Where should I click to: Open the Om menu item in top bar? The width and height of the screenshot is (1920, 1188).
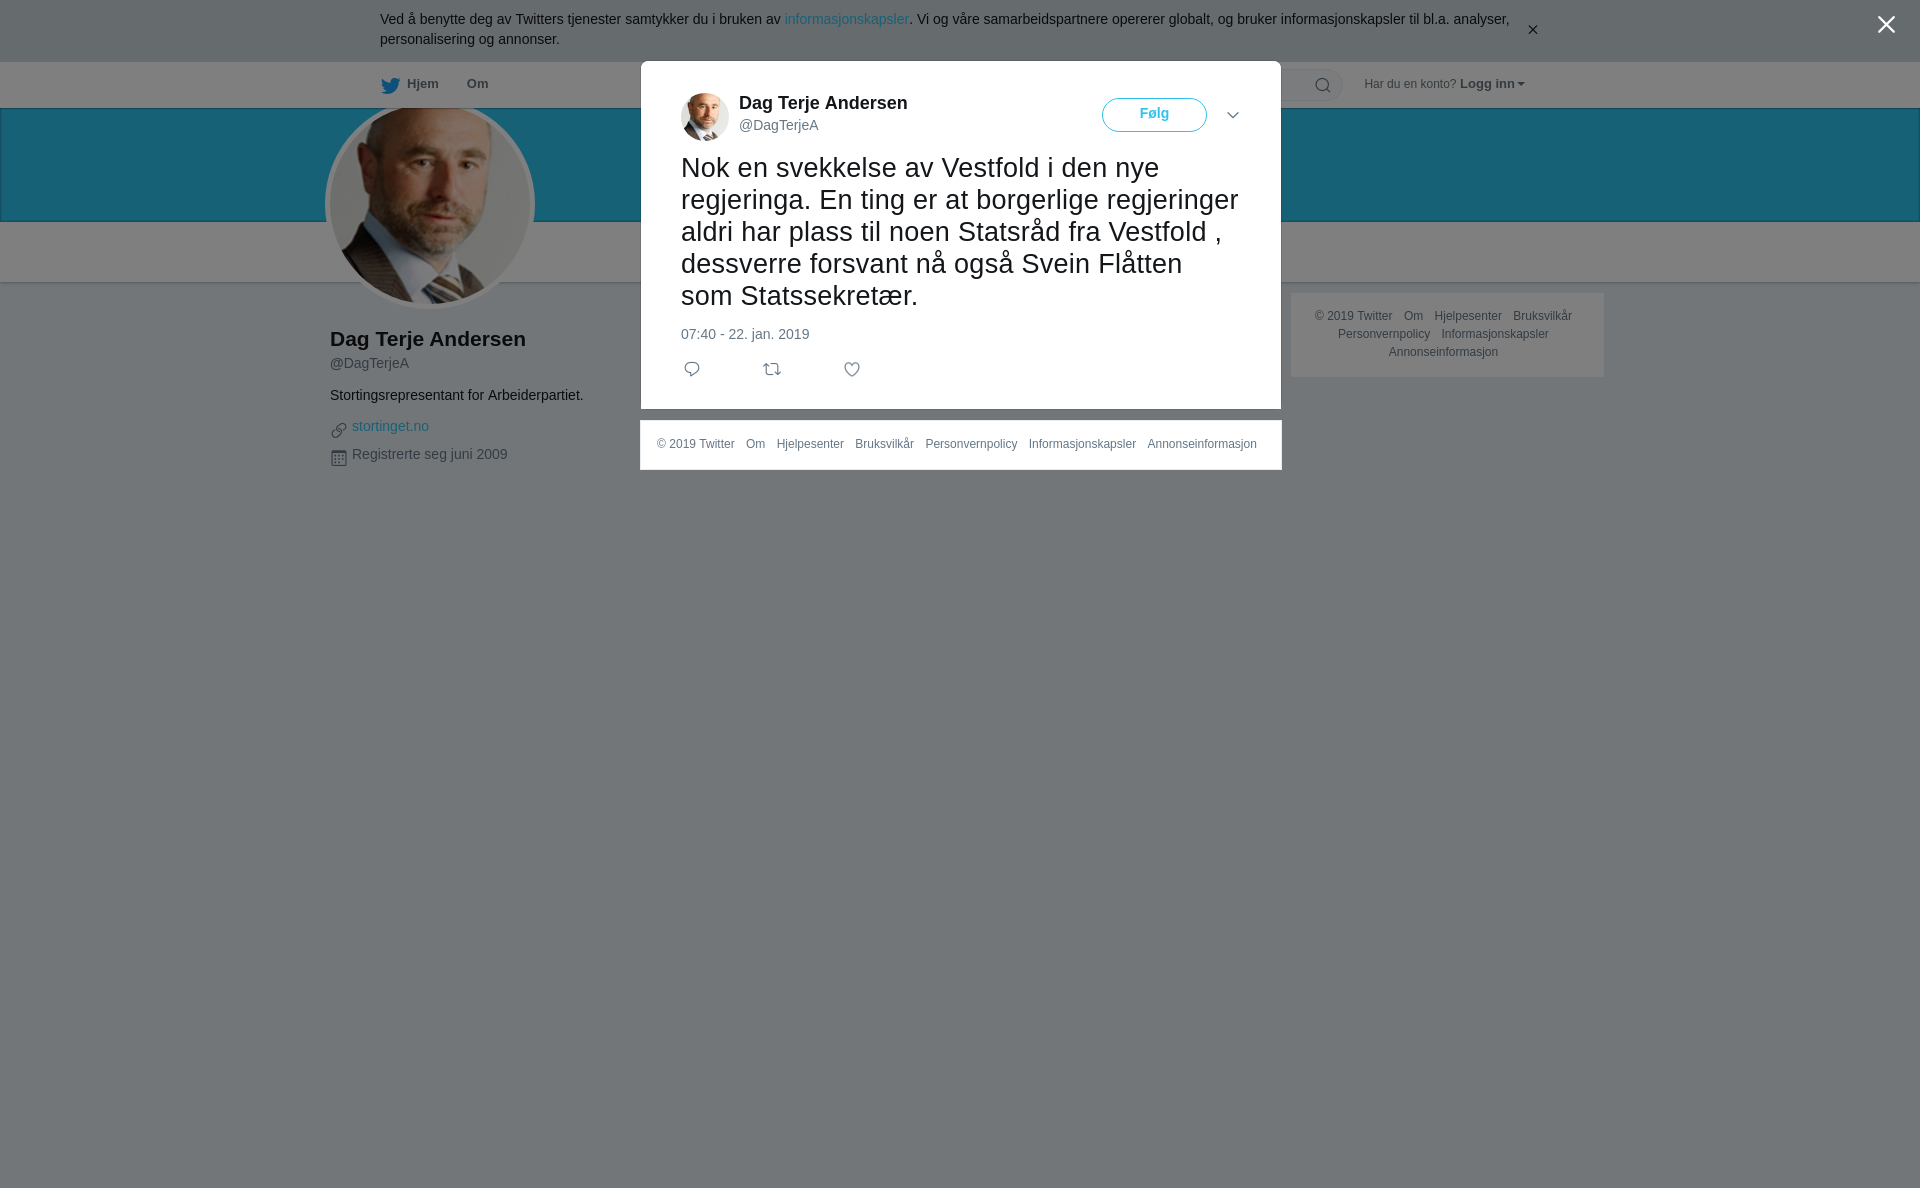[x=477, y=84]
